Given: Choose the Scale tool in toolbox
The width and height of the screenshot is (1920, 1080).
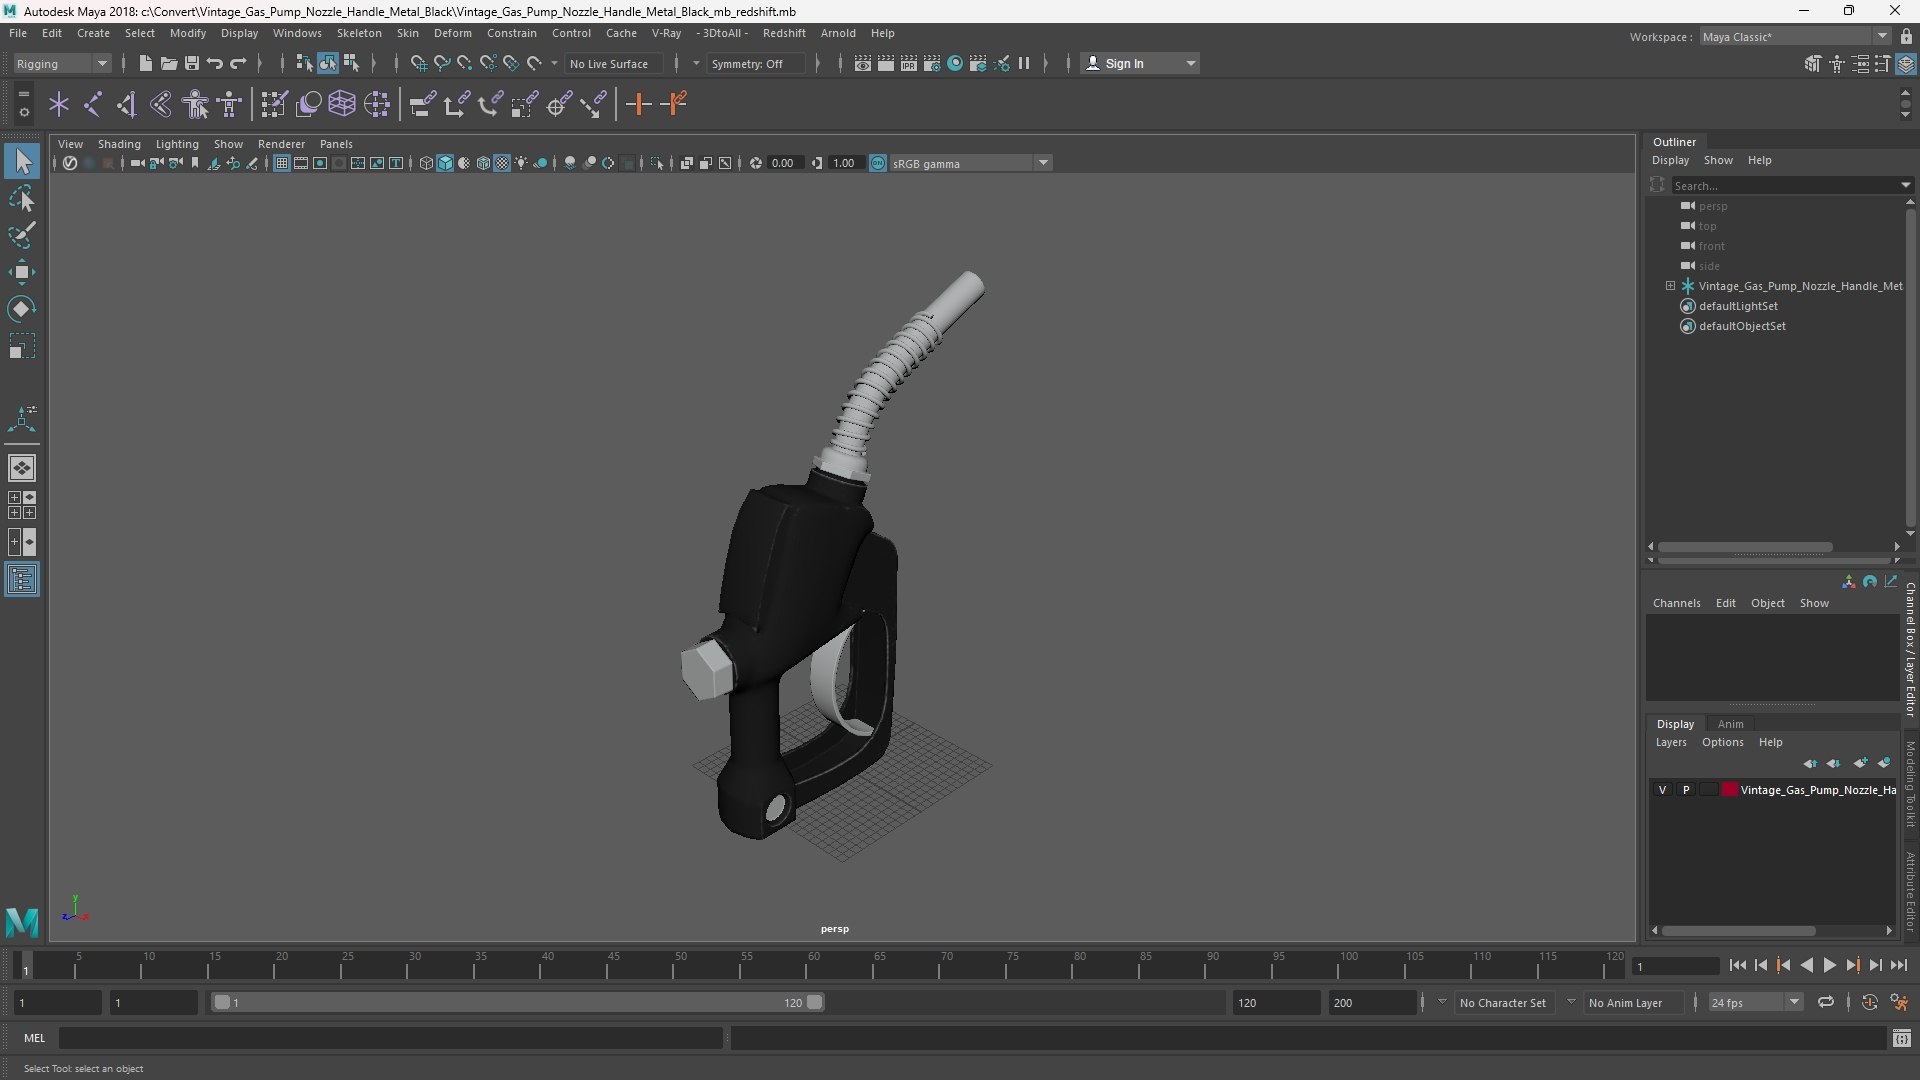Looking at the screenshot, I should pos(22,346).
